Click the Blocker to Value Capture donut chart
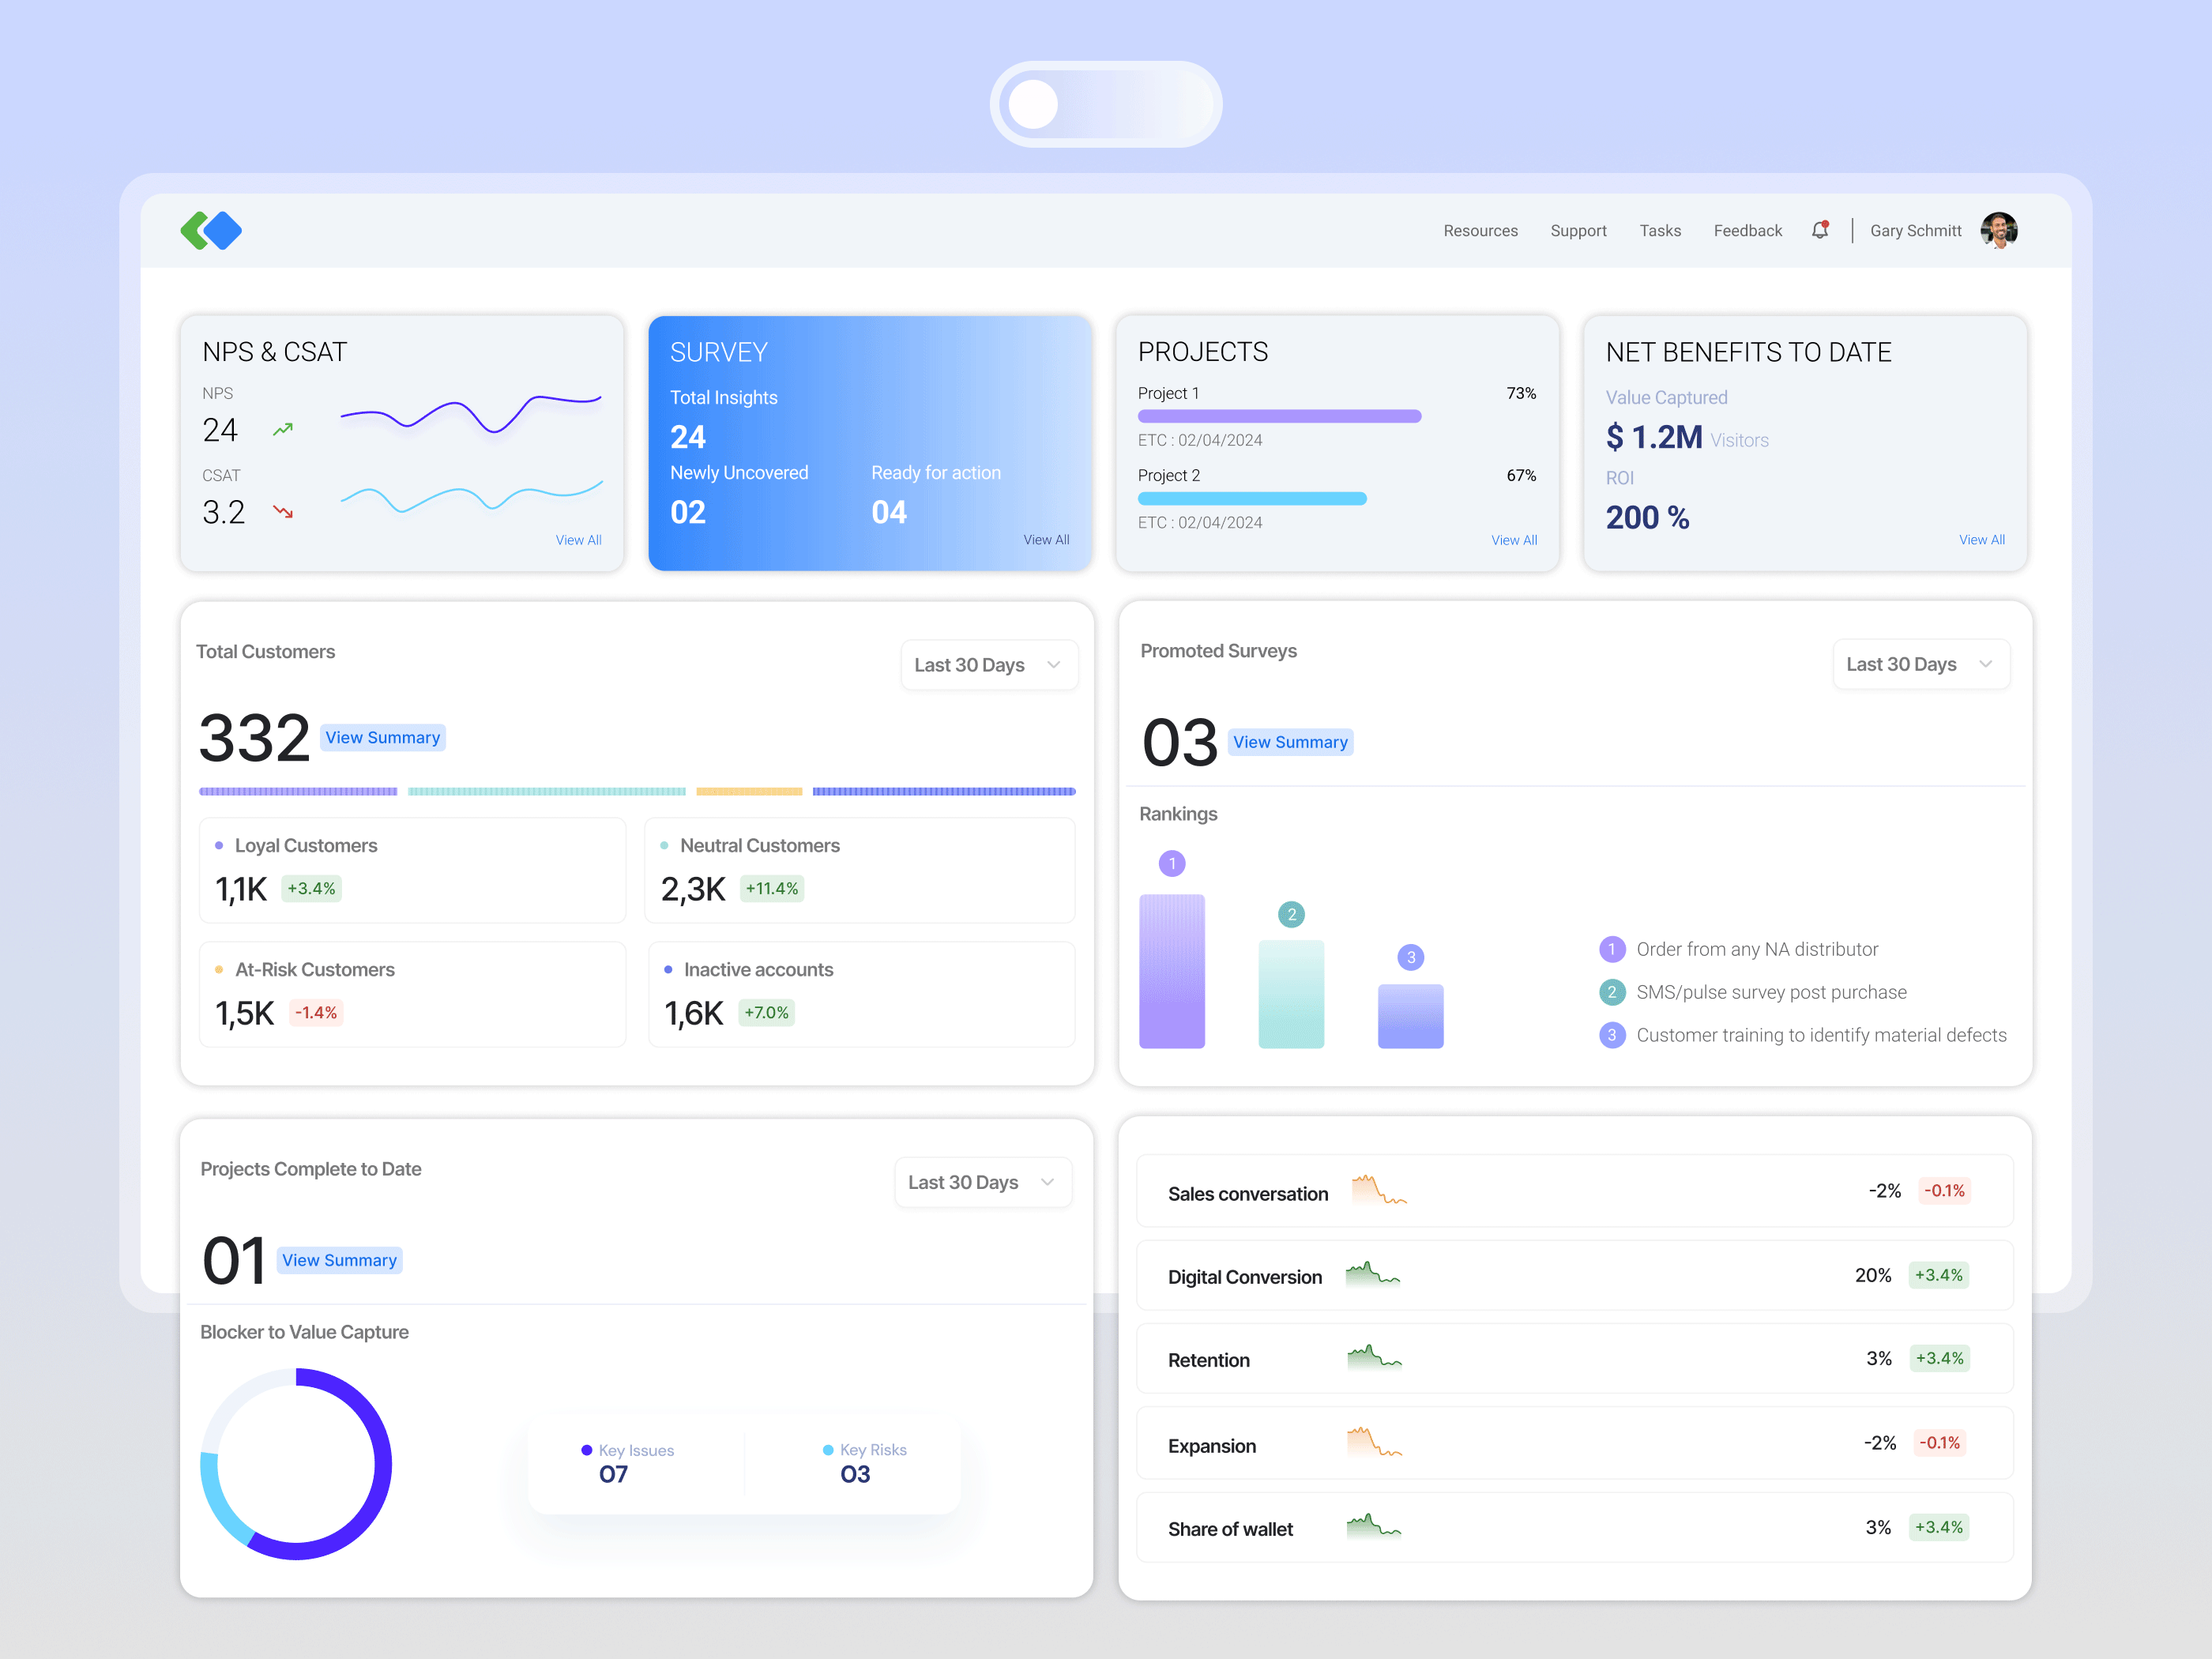2212x1659 pixels. (x=296, y=1464)
